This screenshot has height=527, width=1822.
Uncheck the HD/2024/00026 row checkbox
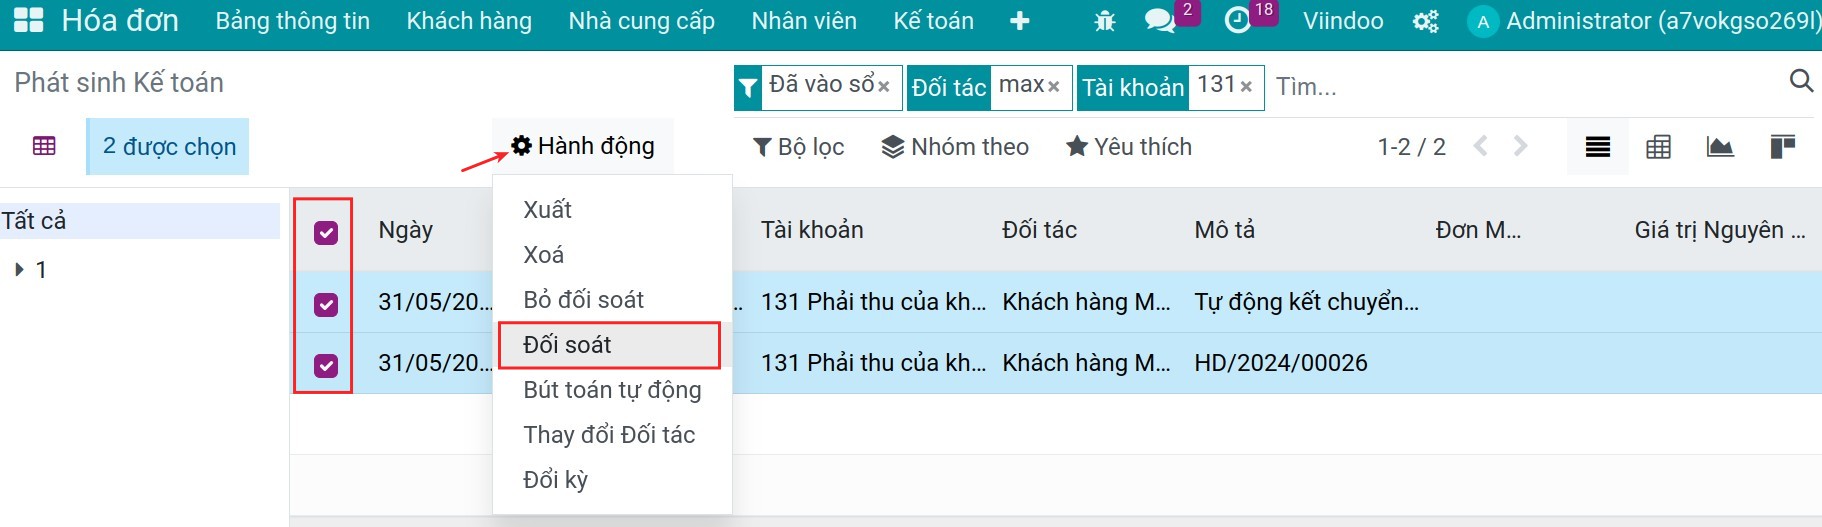coord(326,365)
